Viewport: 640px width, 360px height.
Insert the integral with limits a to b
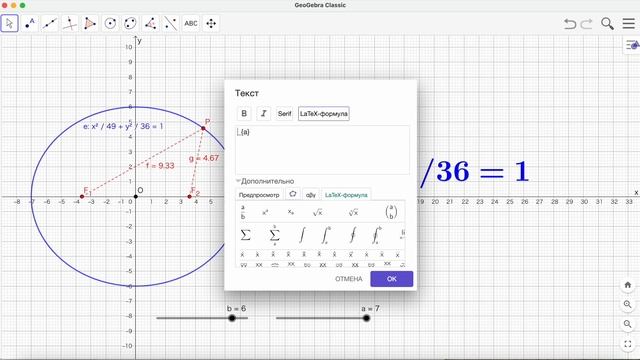click(x=326, y=235)
